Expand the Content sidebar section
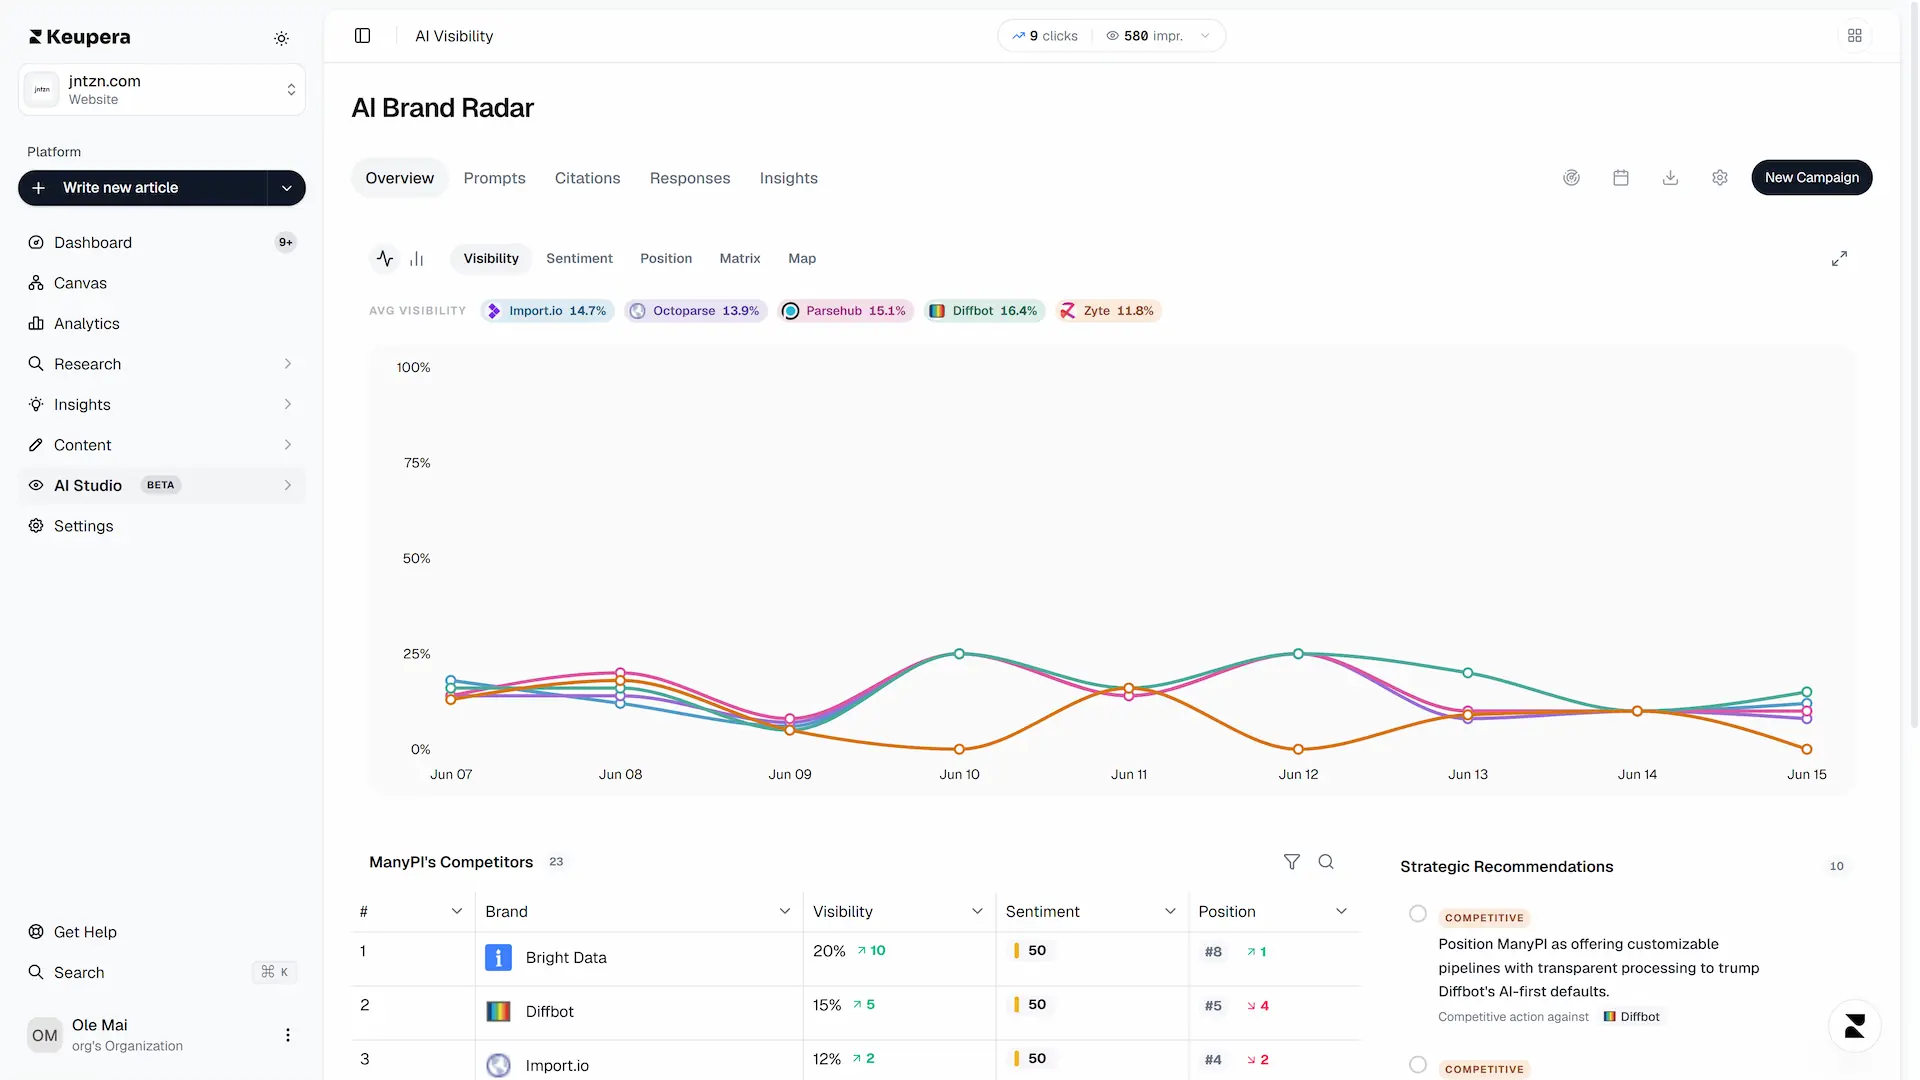Screen dimensions: 1920x1080 pyautogui.click(x=288, y=445)
